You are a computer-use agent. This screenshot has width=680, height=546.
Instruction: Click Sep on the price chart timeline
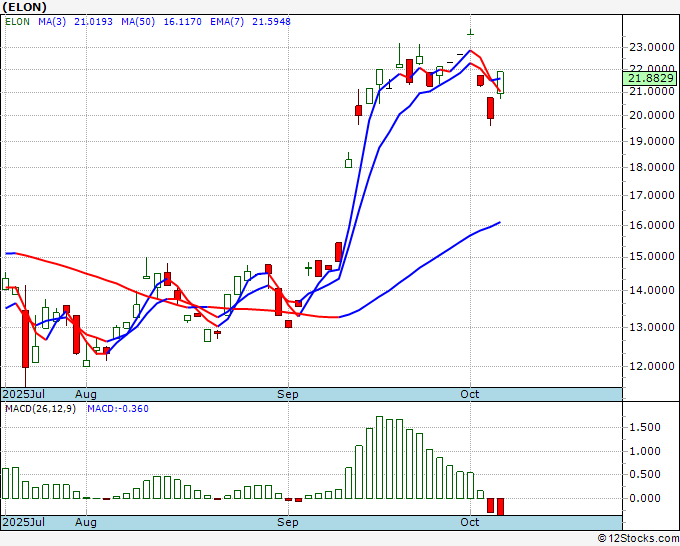[x=288, y=394]
